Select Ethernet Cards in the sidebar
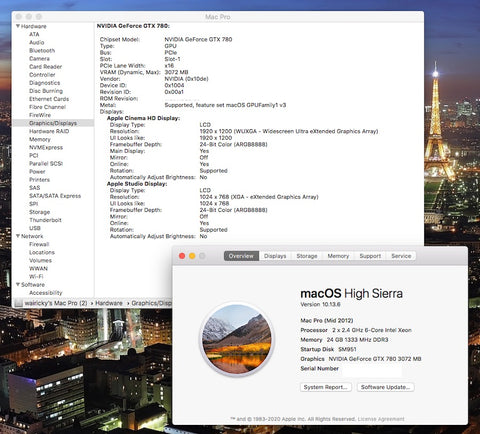This screenshot has height=434, width=480. pos(49,99)
